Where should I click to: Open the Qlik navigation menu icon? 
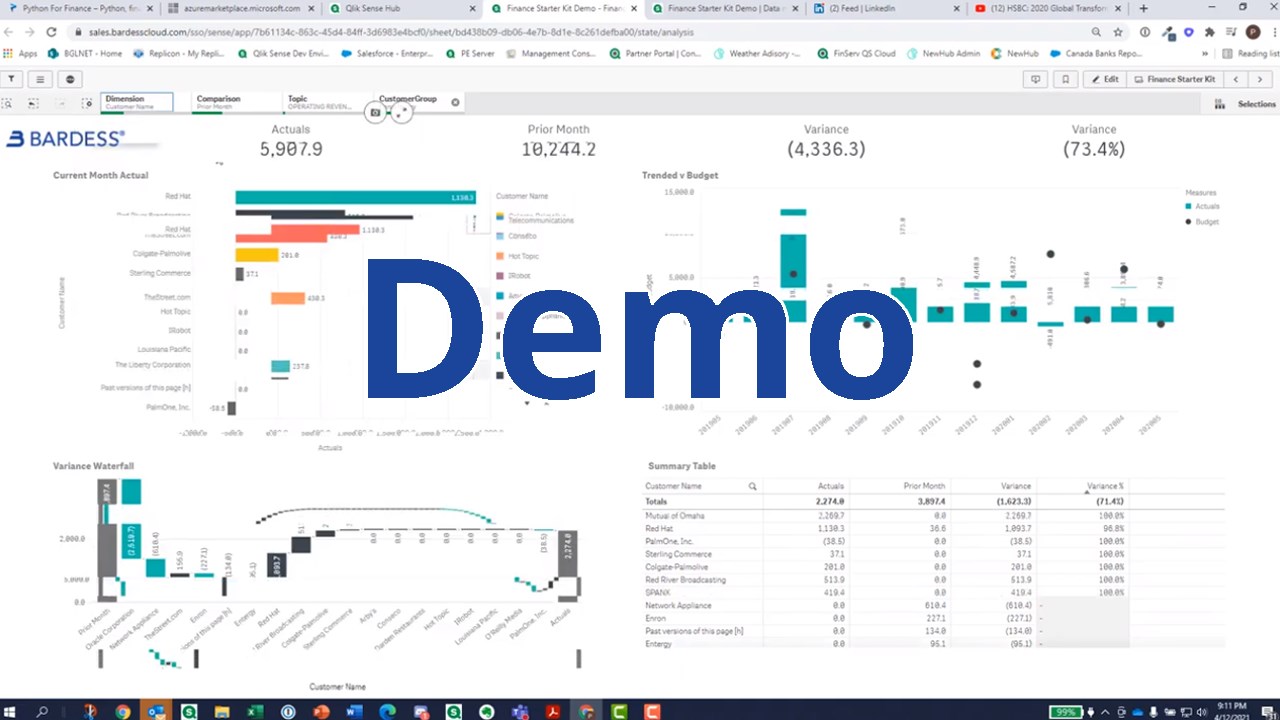11,79
